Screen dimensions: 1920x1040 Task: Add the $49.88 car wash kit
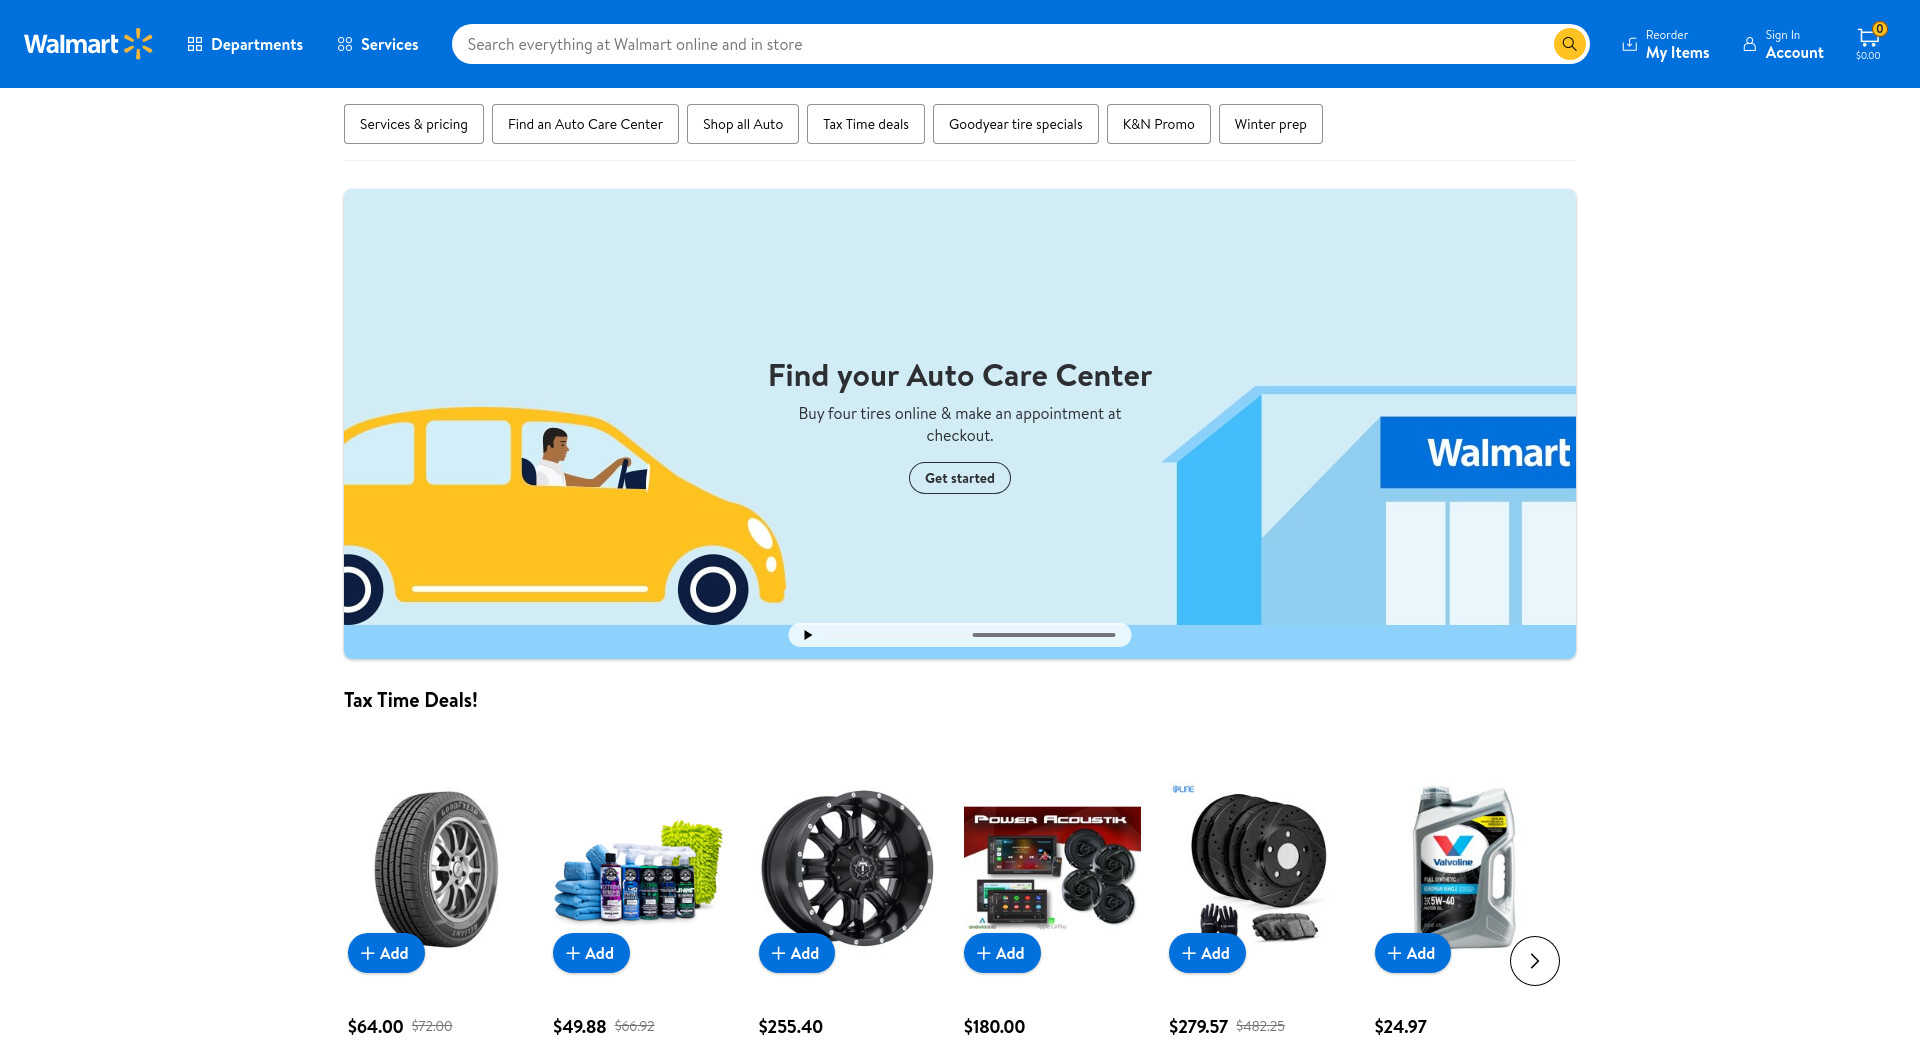pyautogui.click(x=591, y=953)
